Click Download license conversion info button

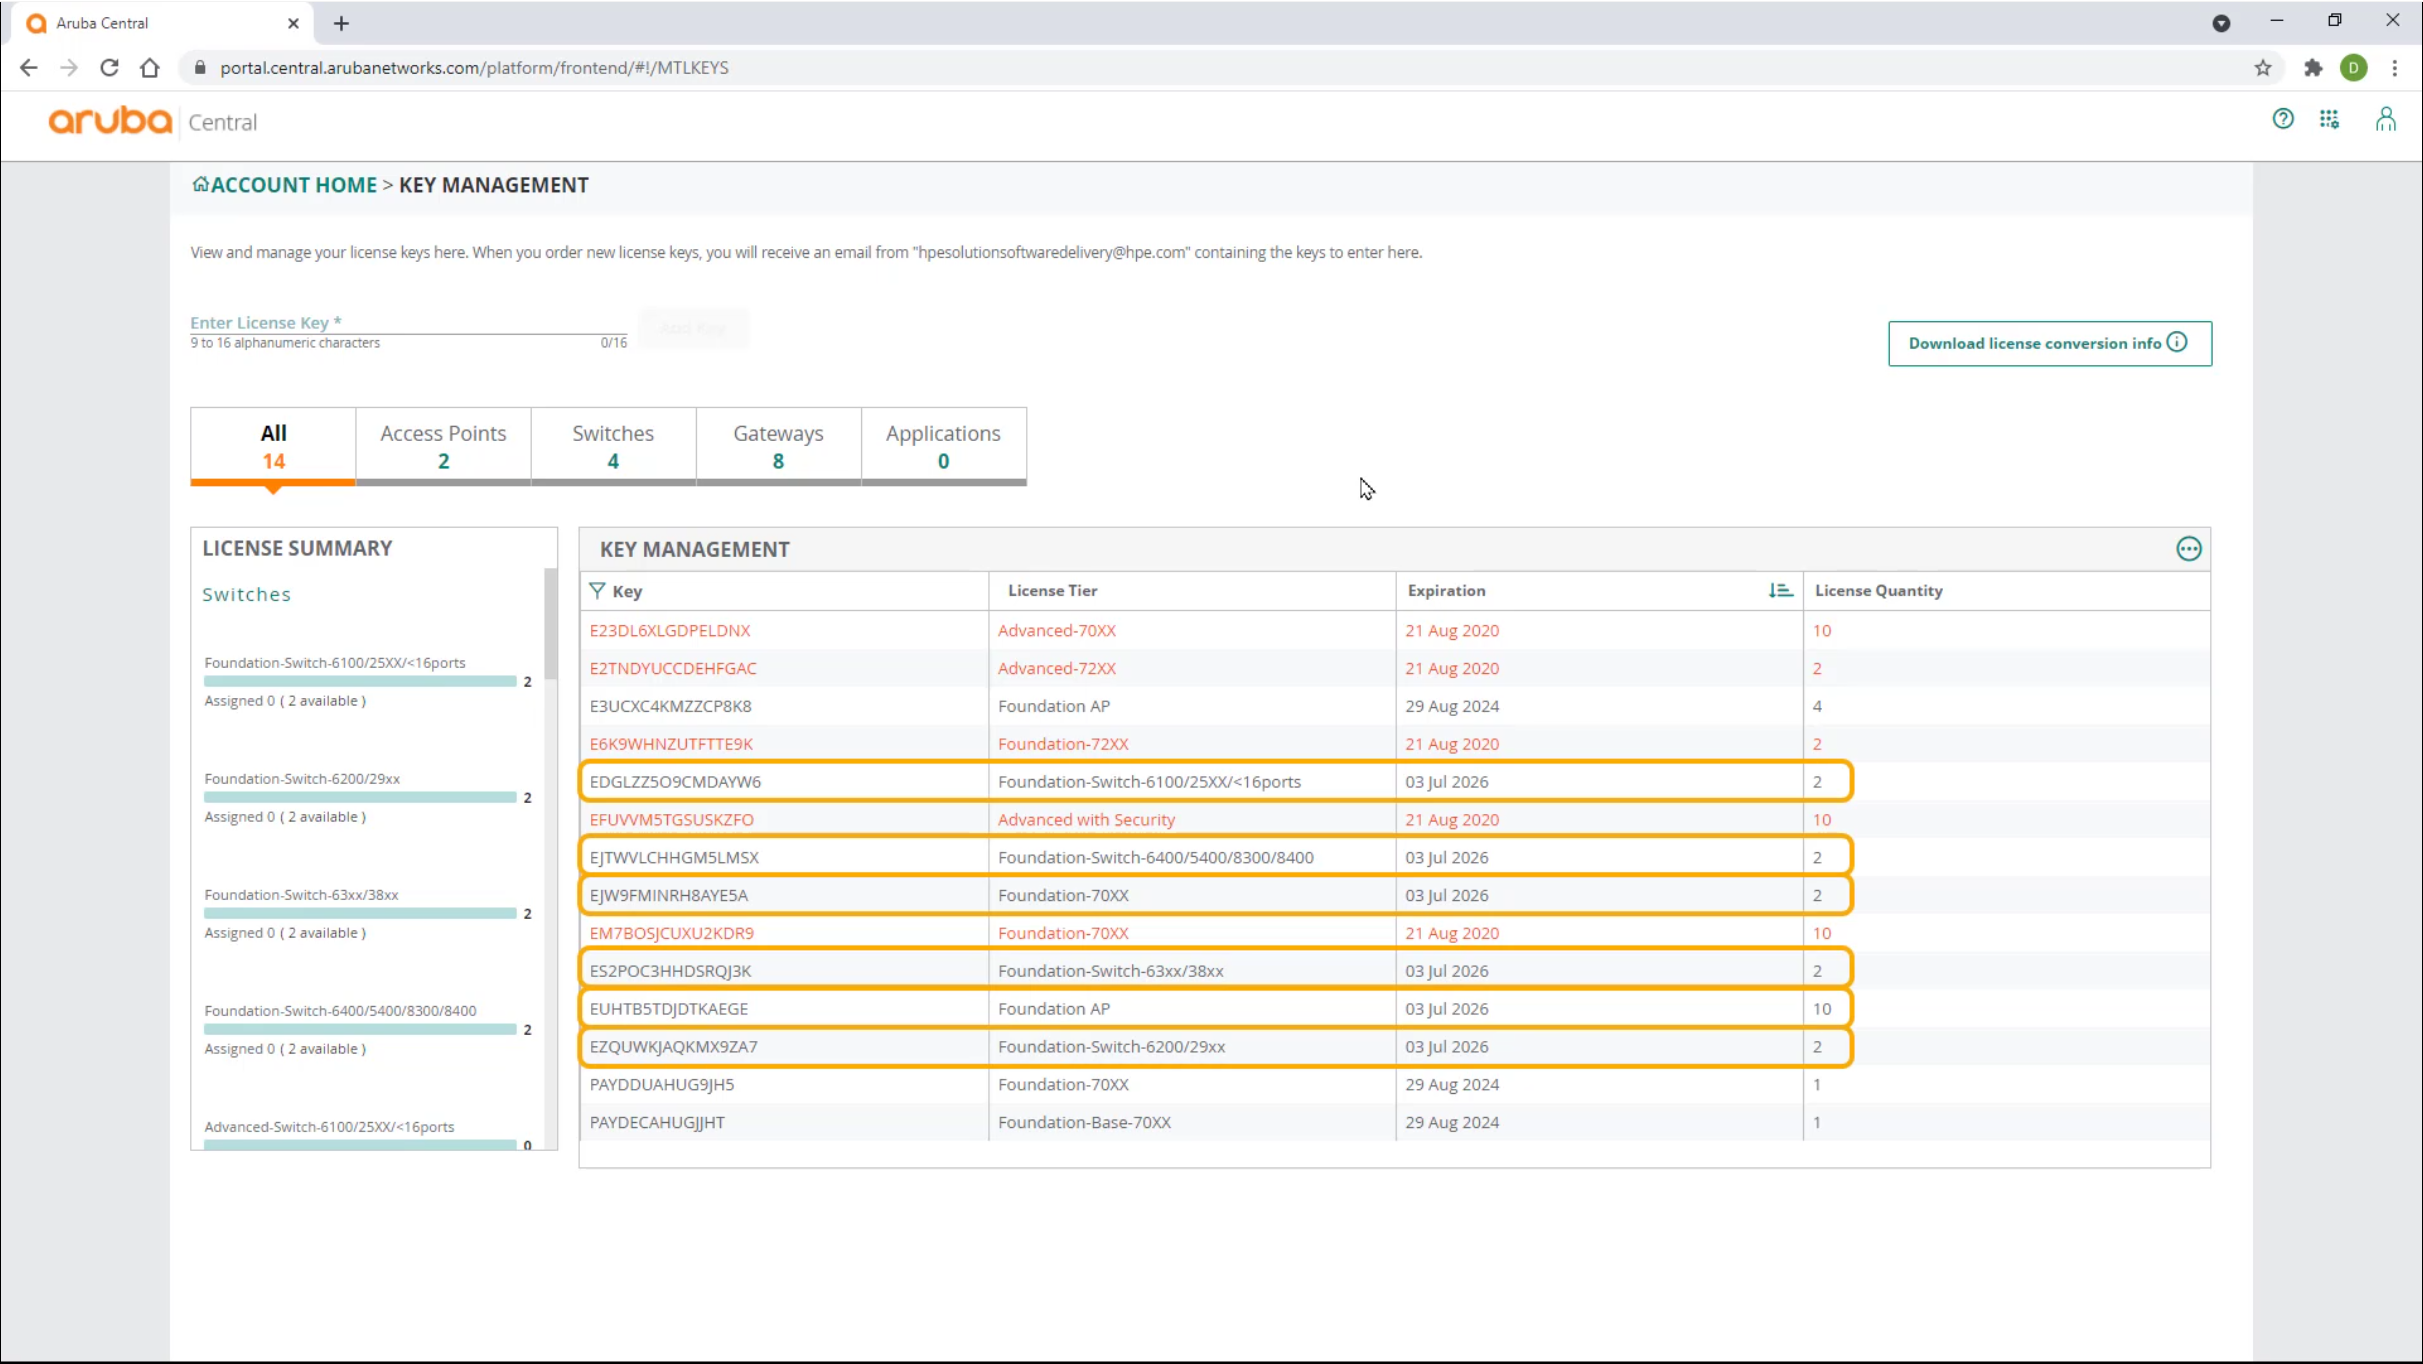click(2050, 343)
